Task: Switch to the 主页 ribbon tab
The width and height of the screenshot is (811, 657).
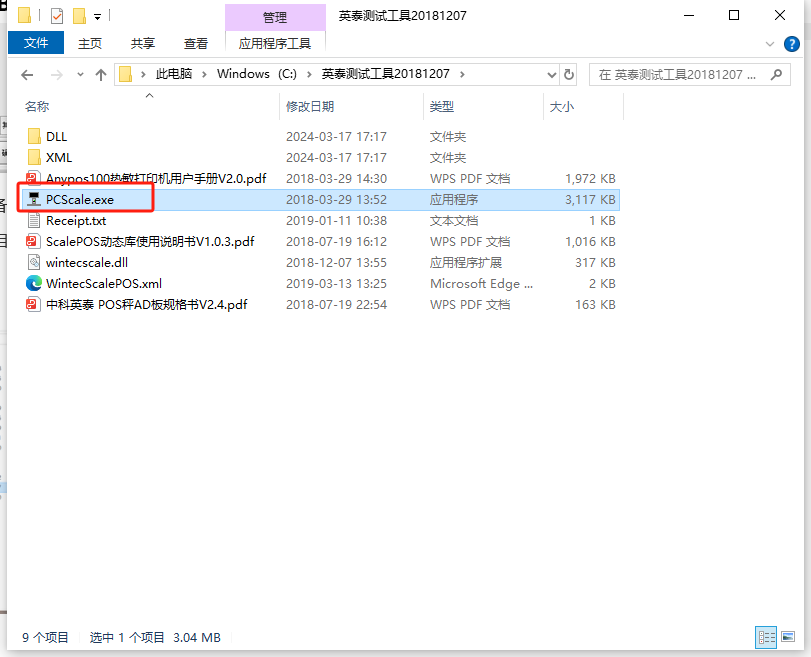Action: (89, 43)
